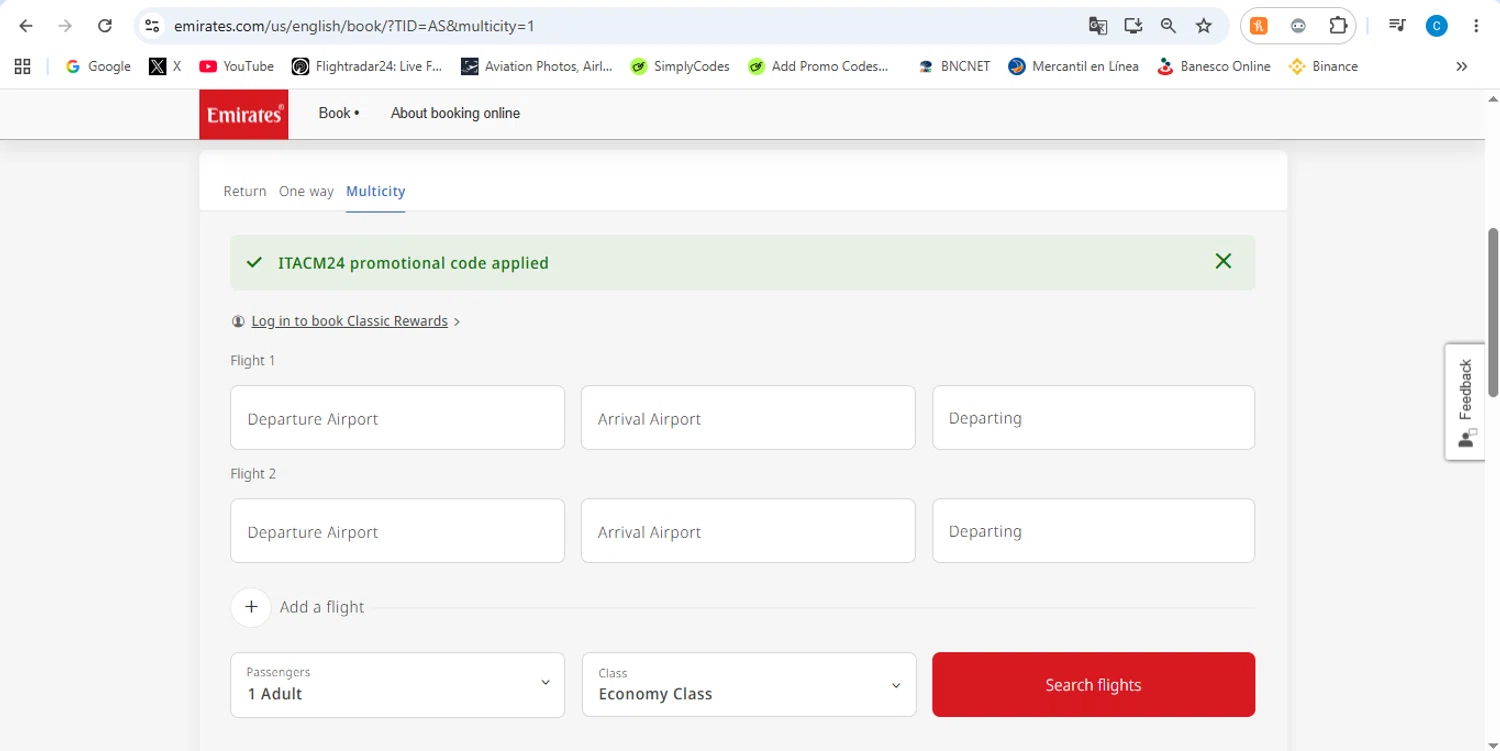Image resolution: width=1500 pixels, height=751 pixels.
Task: Dismiss the ITACM24 promo code banner
Action: [1223, 261]
